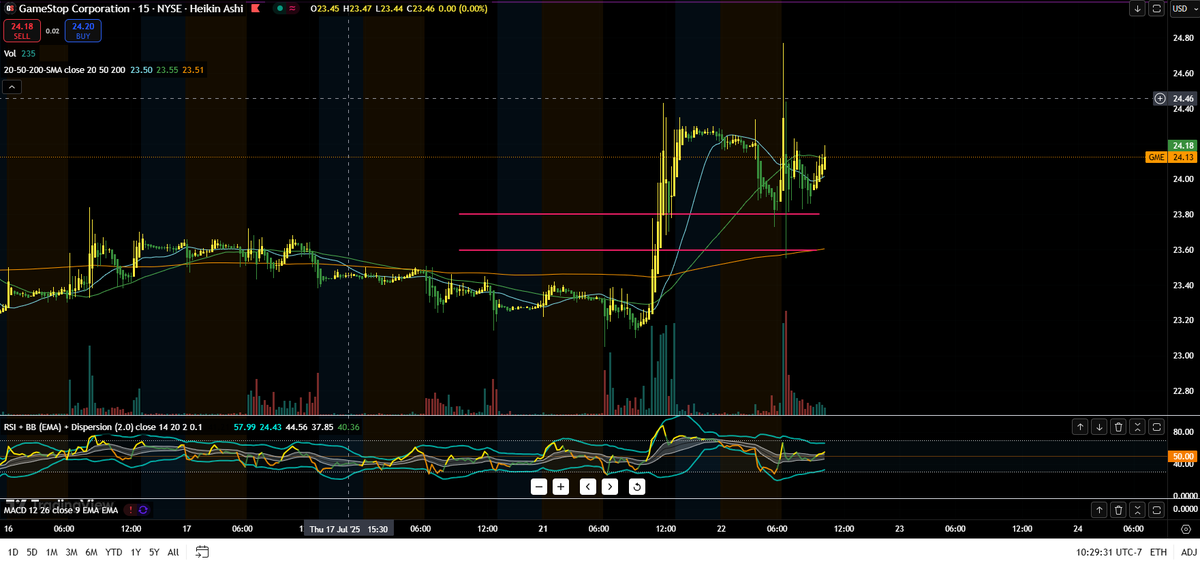The width and height of the screenshot is (1200, 563).
Task: Delete the MACD pane with trash icon
Action: [1119, 509]
